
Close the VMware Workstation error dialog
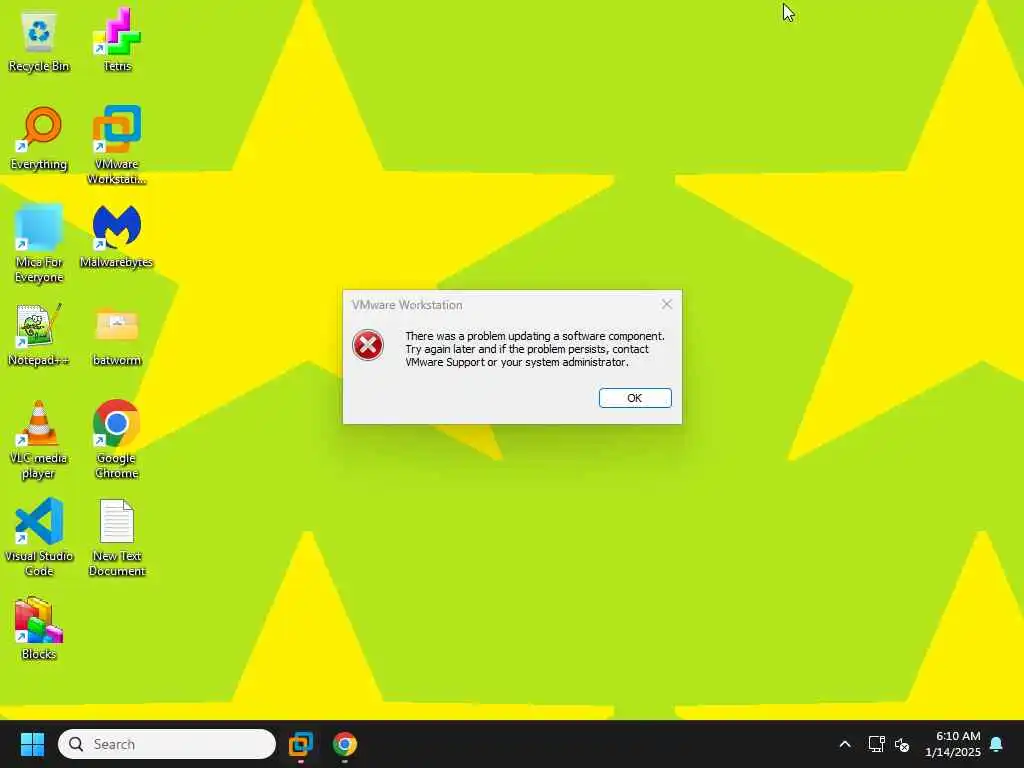pyautogui.click(x=666, y=304)
